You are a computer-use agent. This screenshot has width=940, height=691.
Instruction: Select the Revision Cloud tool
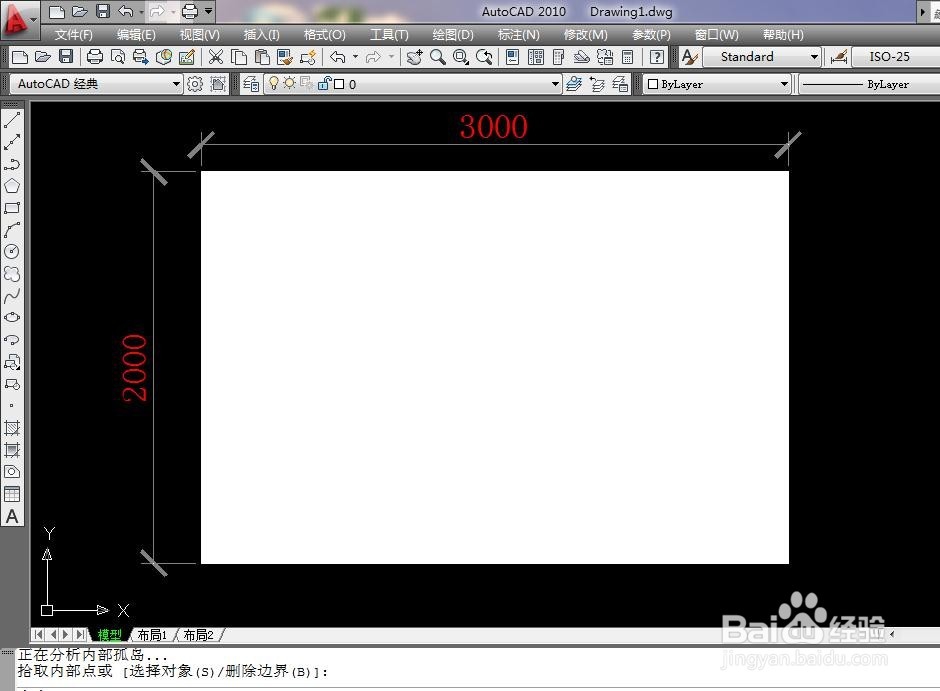click(12, 274)
